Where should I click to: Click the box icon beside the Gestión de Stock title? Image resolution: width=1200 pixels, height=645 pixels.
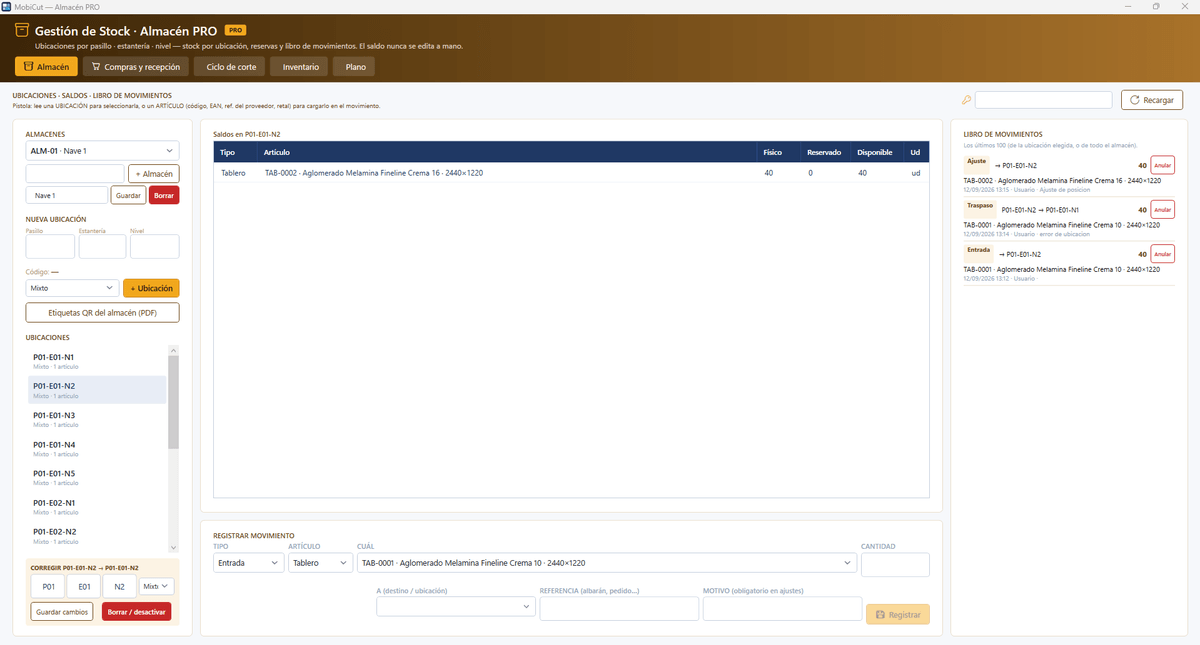23,31
